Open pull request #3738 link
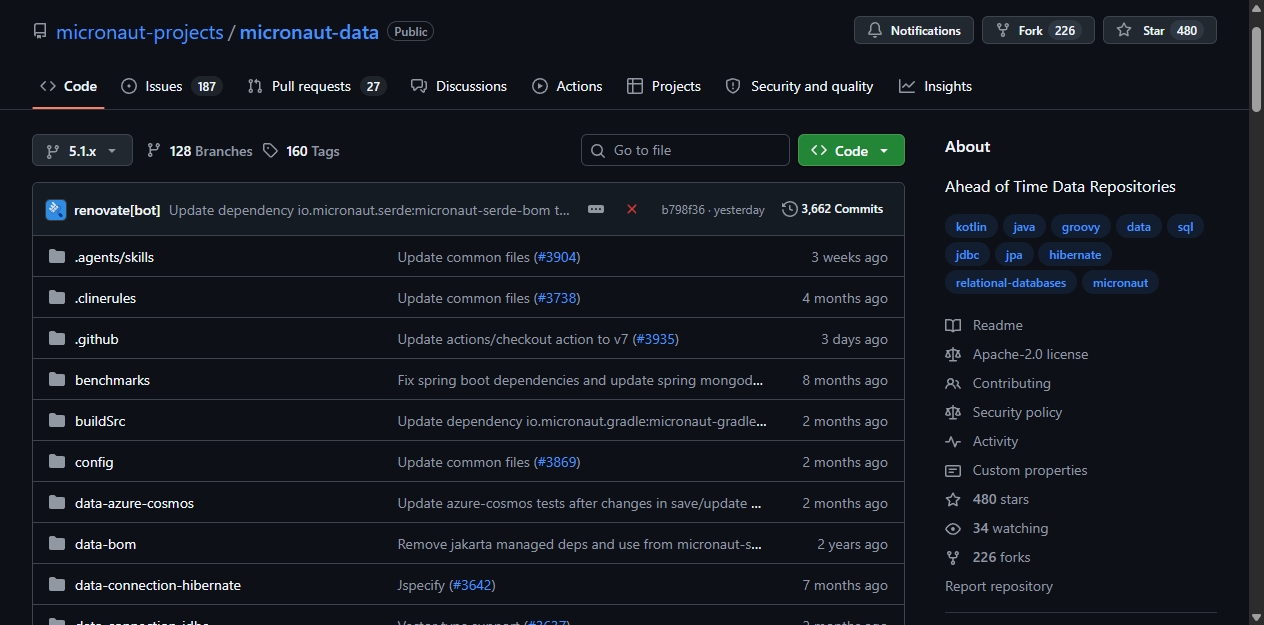The image size is (1264, 625). pyautogui.click(x=557, y=298)
